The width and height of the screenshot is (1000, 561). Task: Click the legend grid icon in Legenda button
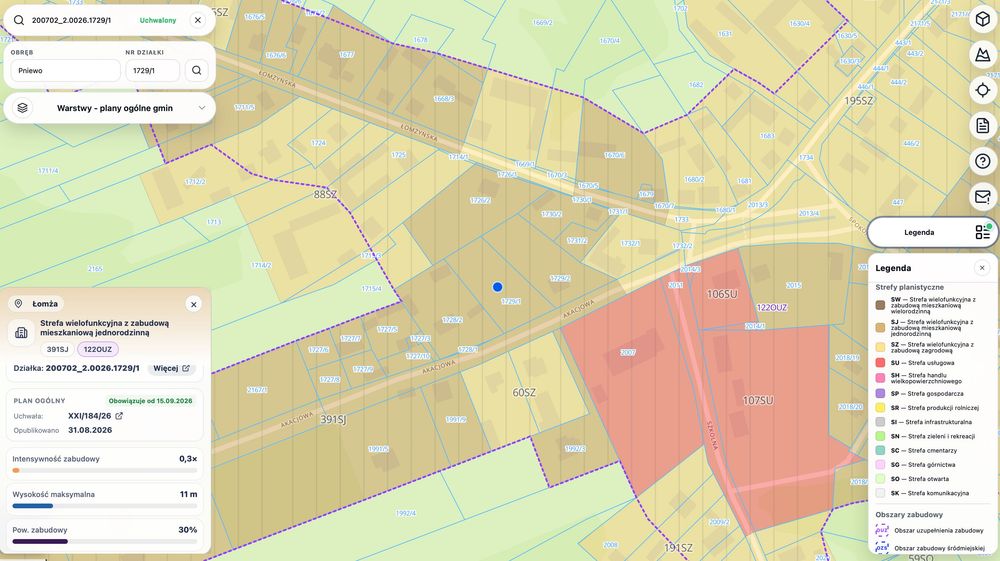pyautogui.click(x=983, y=232)
